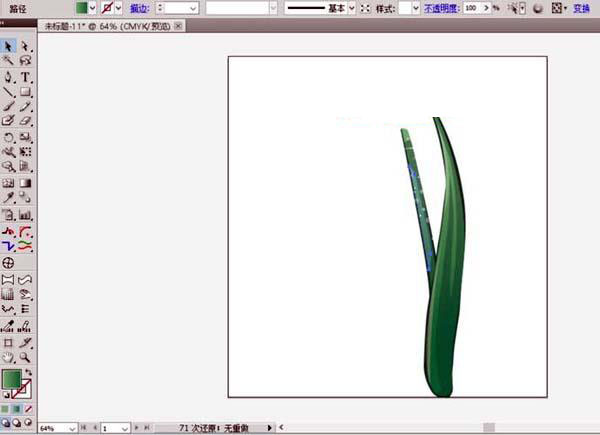Set paint mode to solid Color
The height and width of the screenshot is (435, 600).
tap(5, 409)
